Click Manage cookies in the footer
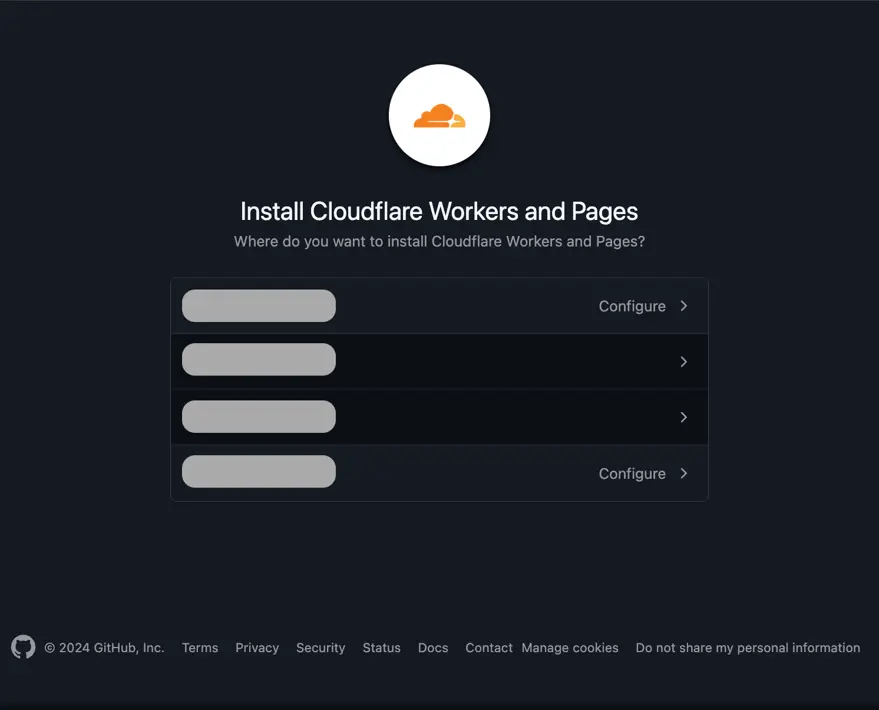Viewport: 879px width, 710px height. [x=570, y=648]
